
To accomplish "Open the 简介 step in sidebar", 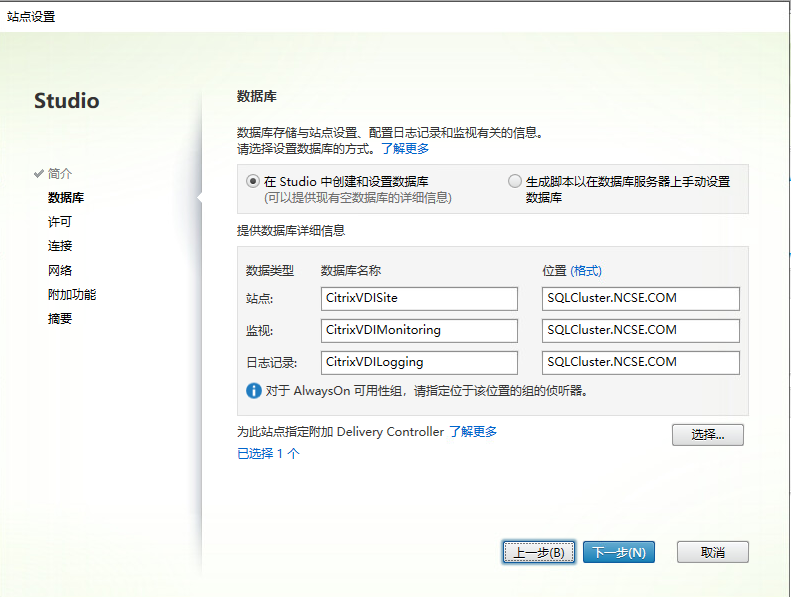I will tap(60, 173).
